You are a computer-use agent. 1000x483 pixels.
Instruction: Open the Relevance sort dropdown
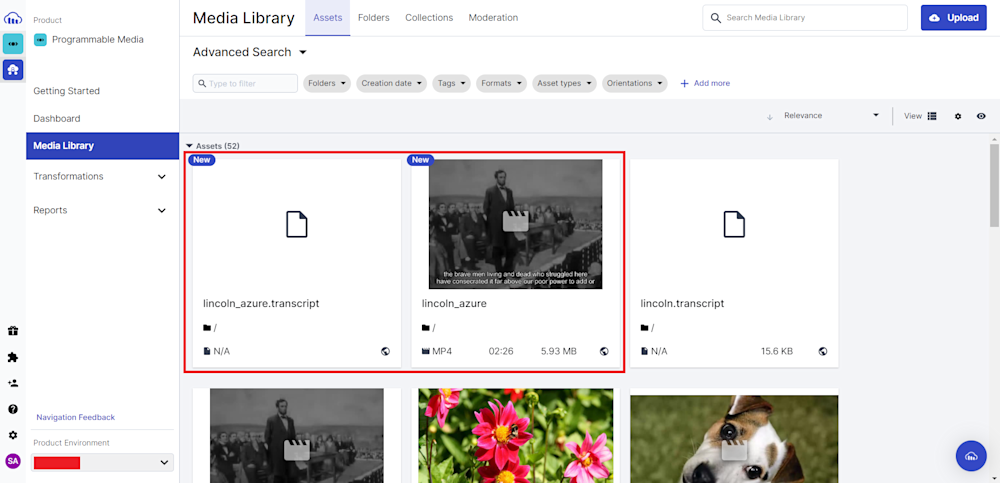(x=832, y=115)
